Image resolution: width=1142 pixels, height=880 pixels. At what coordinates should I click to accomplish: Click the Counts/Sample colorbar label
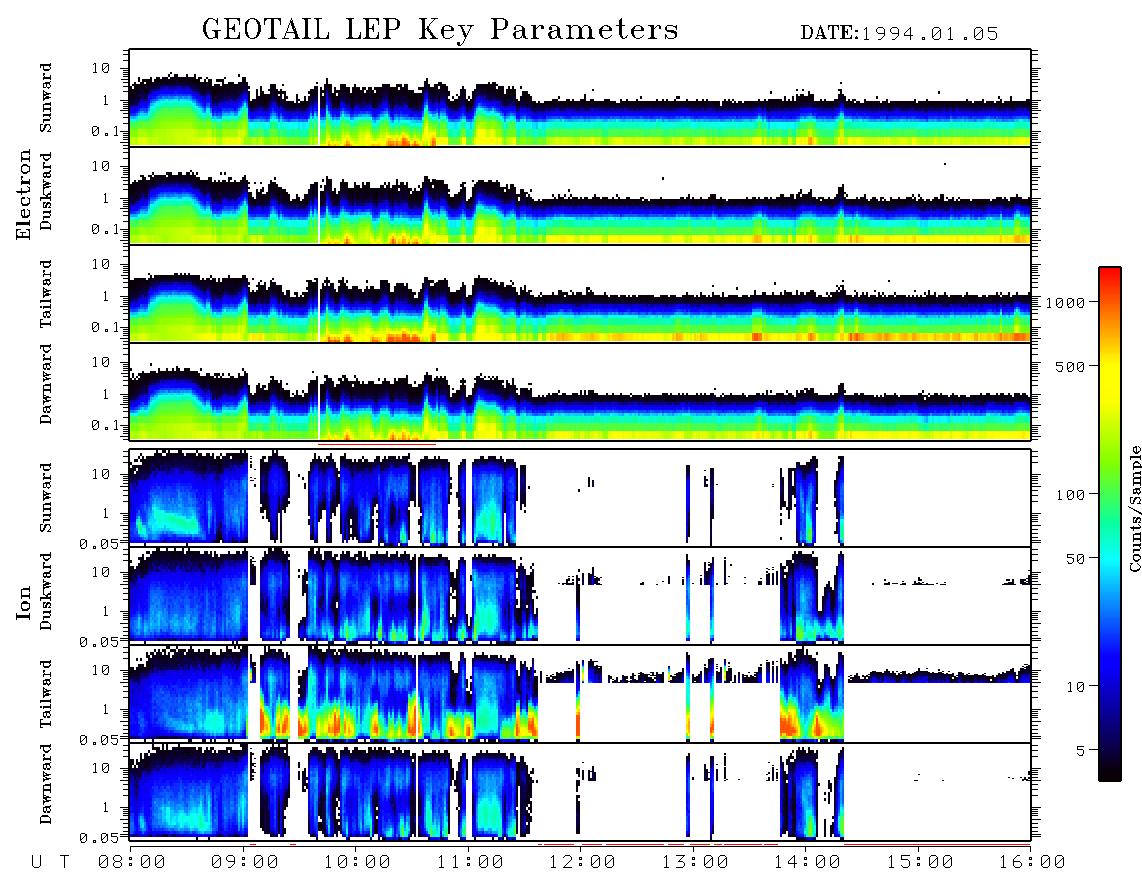[1134, 508]
